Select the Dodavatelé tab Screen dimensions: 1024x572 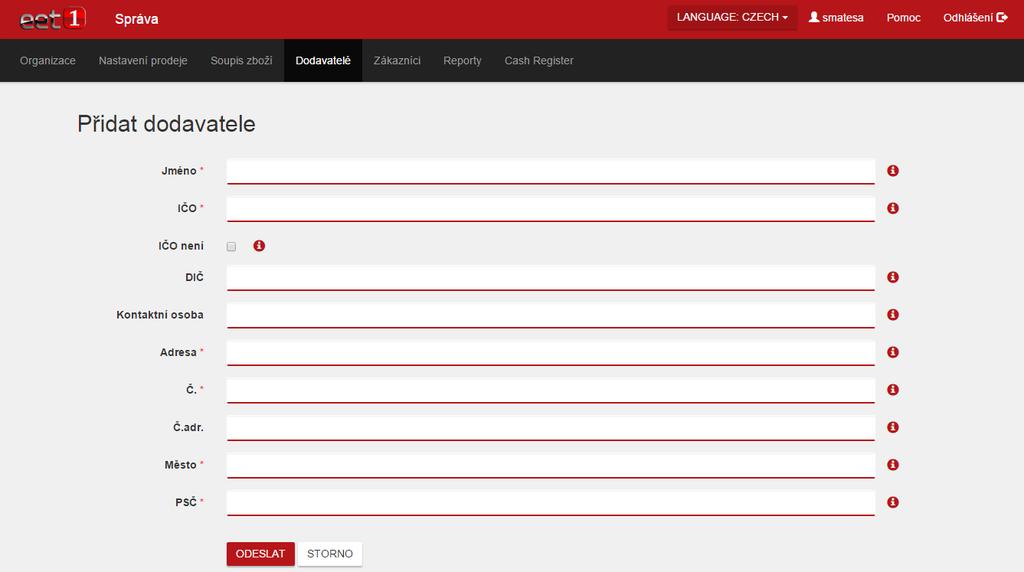pos(323,61)
